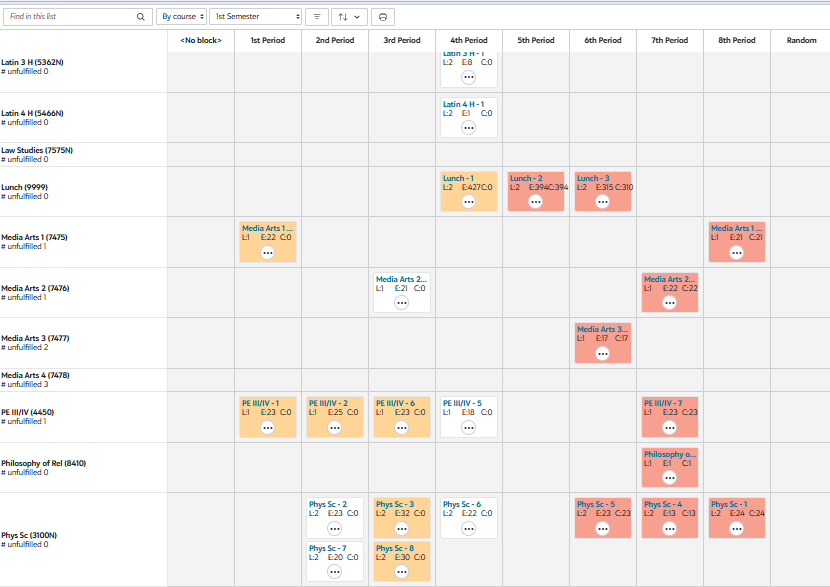Click the print icon button
The image size is (830, 587).
(383, 17)
